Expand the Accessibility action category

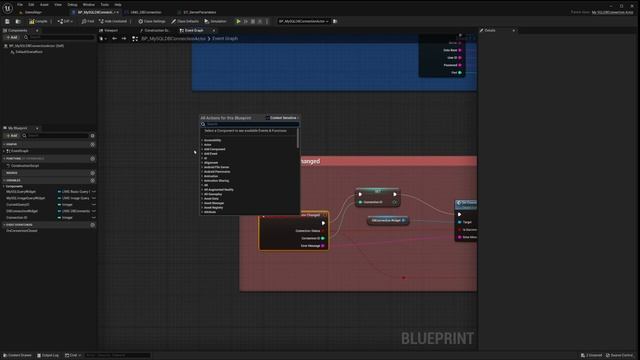pyautogui.click(x=202, y=140)
